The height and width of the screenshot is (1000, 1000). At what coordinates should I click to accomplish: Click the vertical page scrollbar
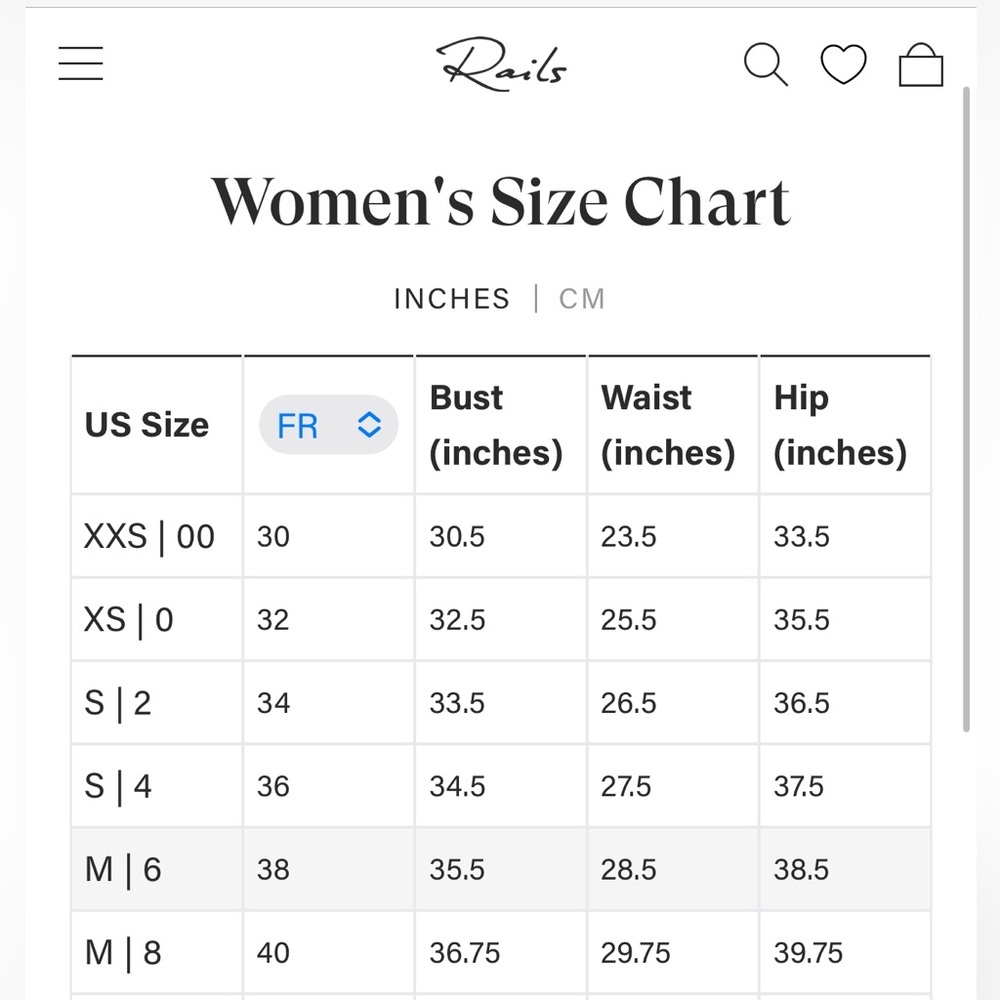pos(966,408)
